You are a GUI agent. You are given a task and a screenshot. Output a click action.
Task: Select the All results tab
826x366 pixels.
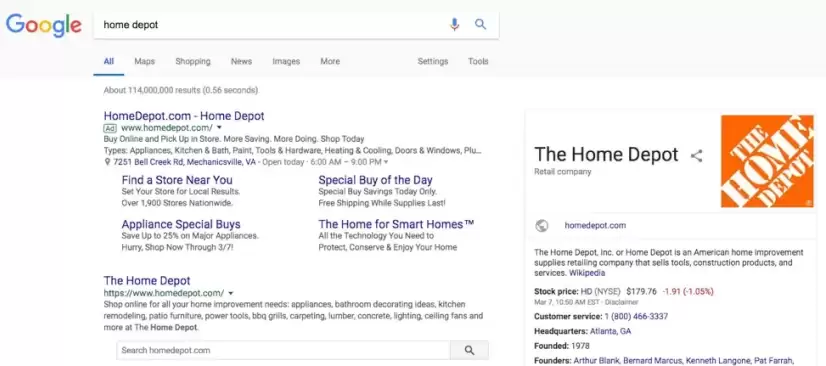point(109,61)
